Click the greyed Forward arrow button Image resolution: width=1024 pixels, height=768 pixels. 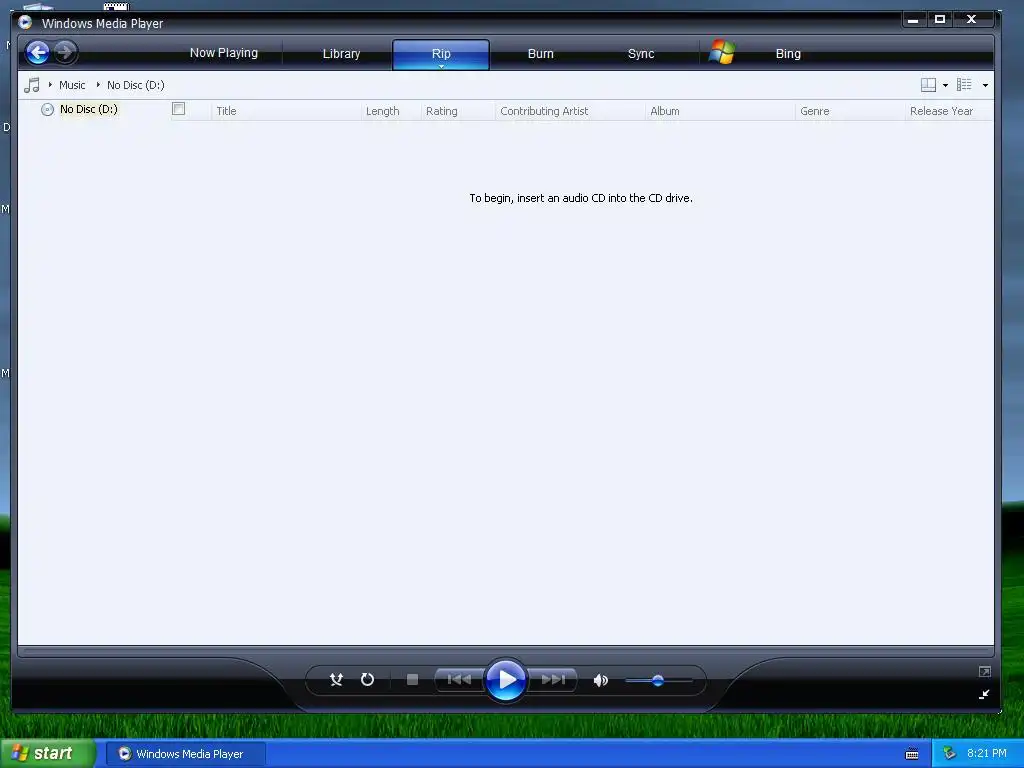[65, 52]
